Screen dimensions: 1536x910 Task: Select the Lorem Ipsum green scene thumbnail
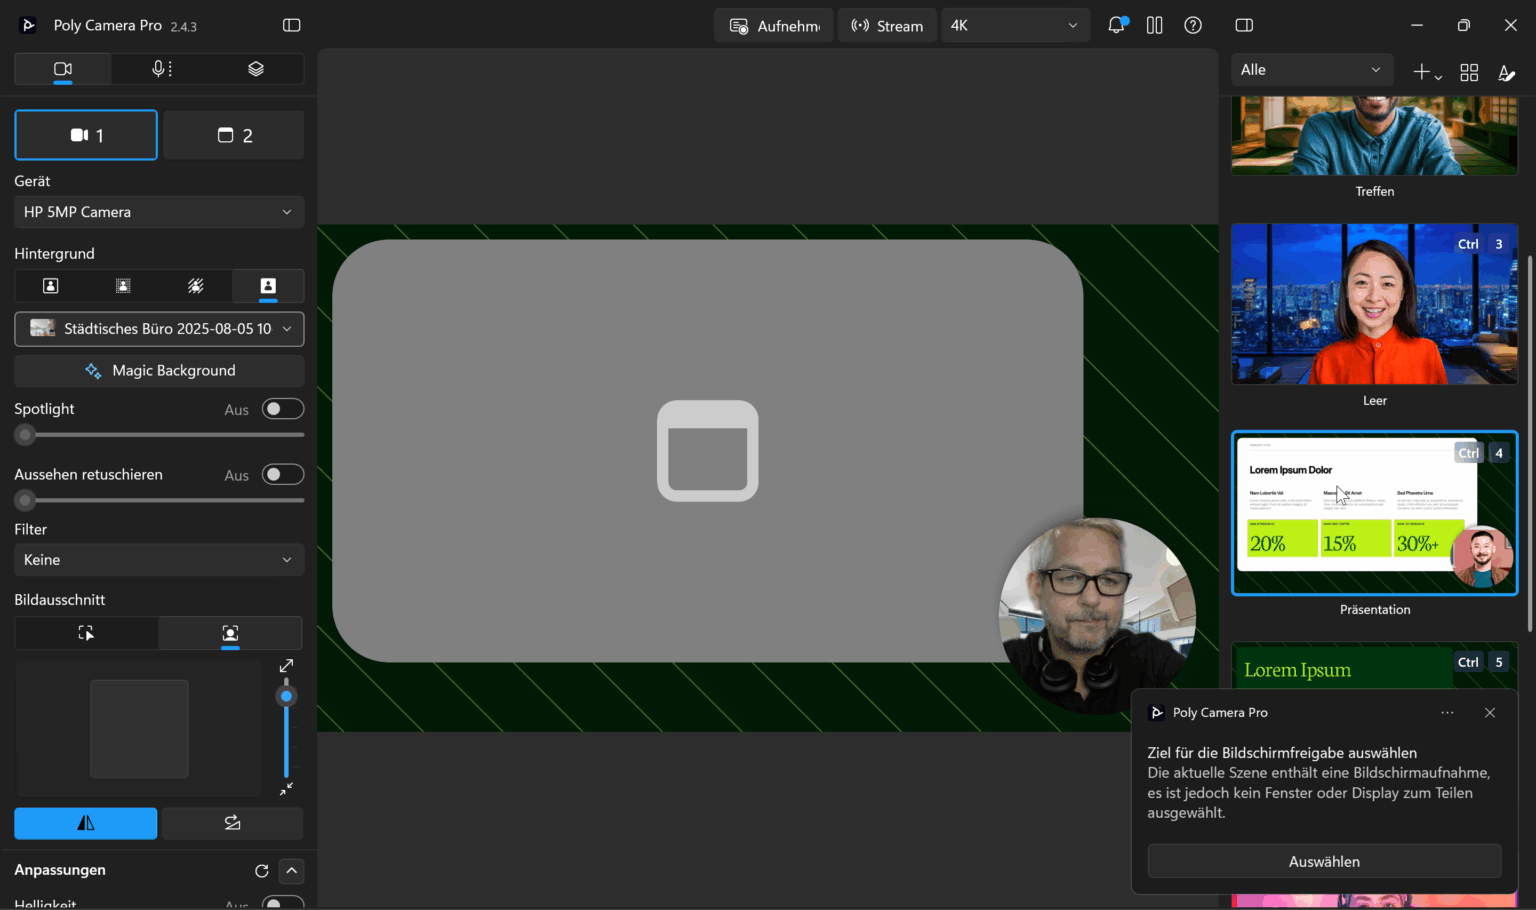click(x=1375, y=665)
